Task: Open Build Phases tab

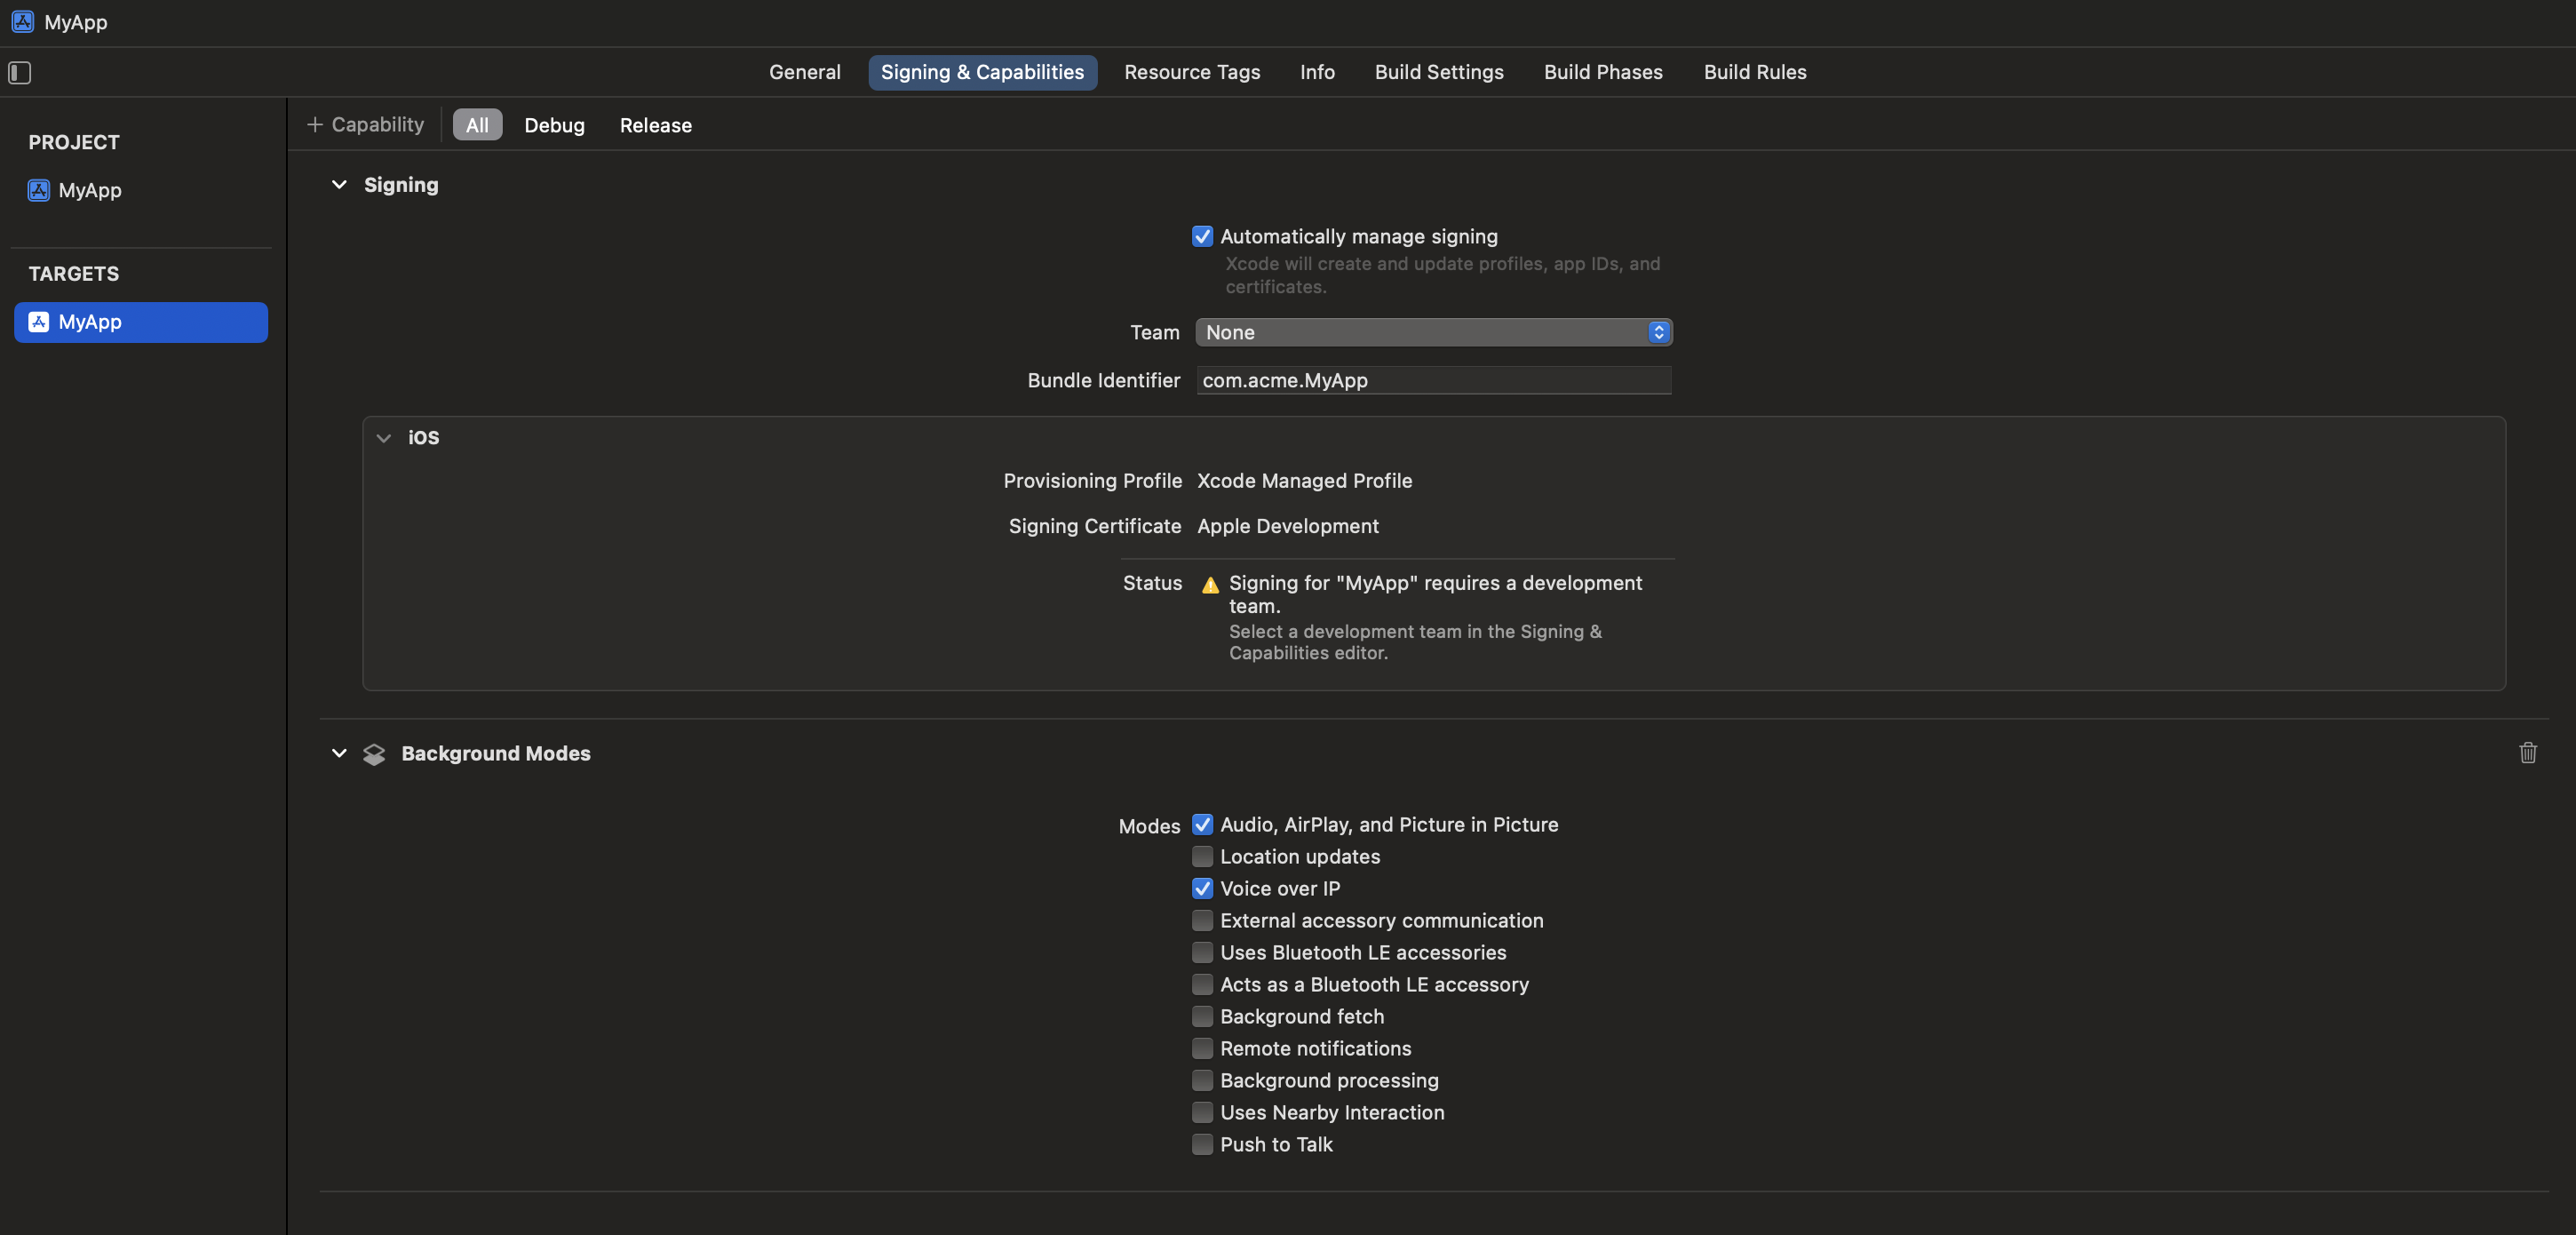Action: (1603, 72)
